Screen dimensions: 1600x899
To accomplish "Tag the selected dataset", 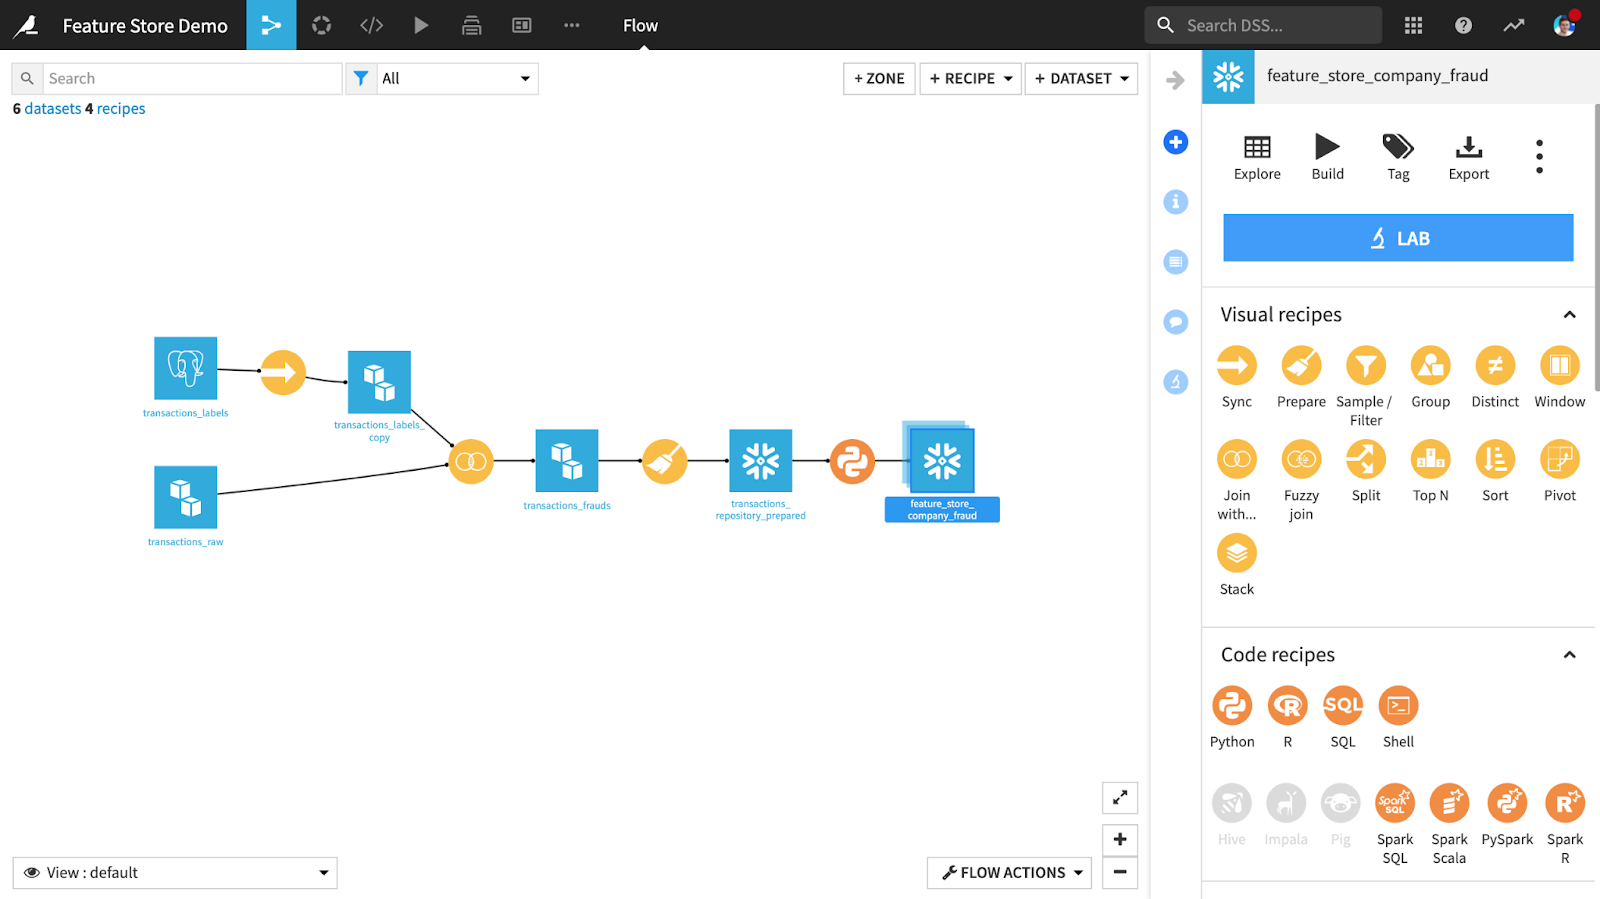I will [1398, 158].
